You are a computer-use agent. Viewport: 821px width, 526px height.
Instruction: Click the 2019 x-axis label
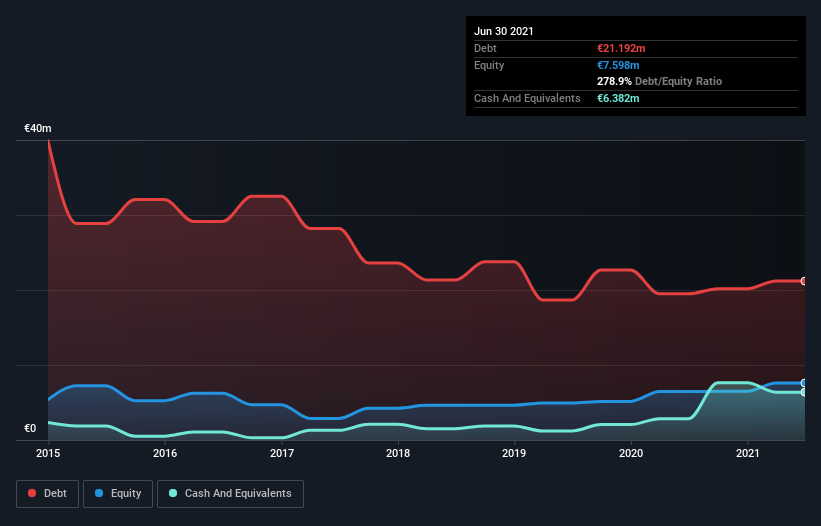coord(514,453)
